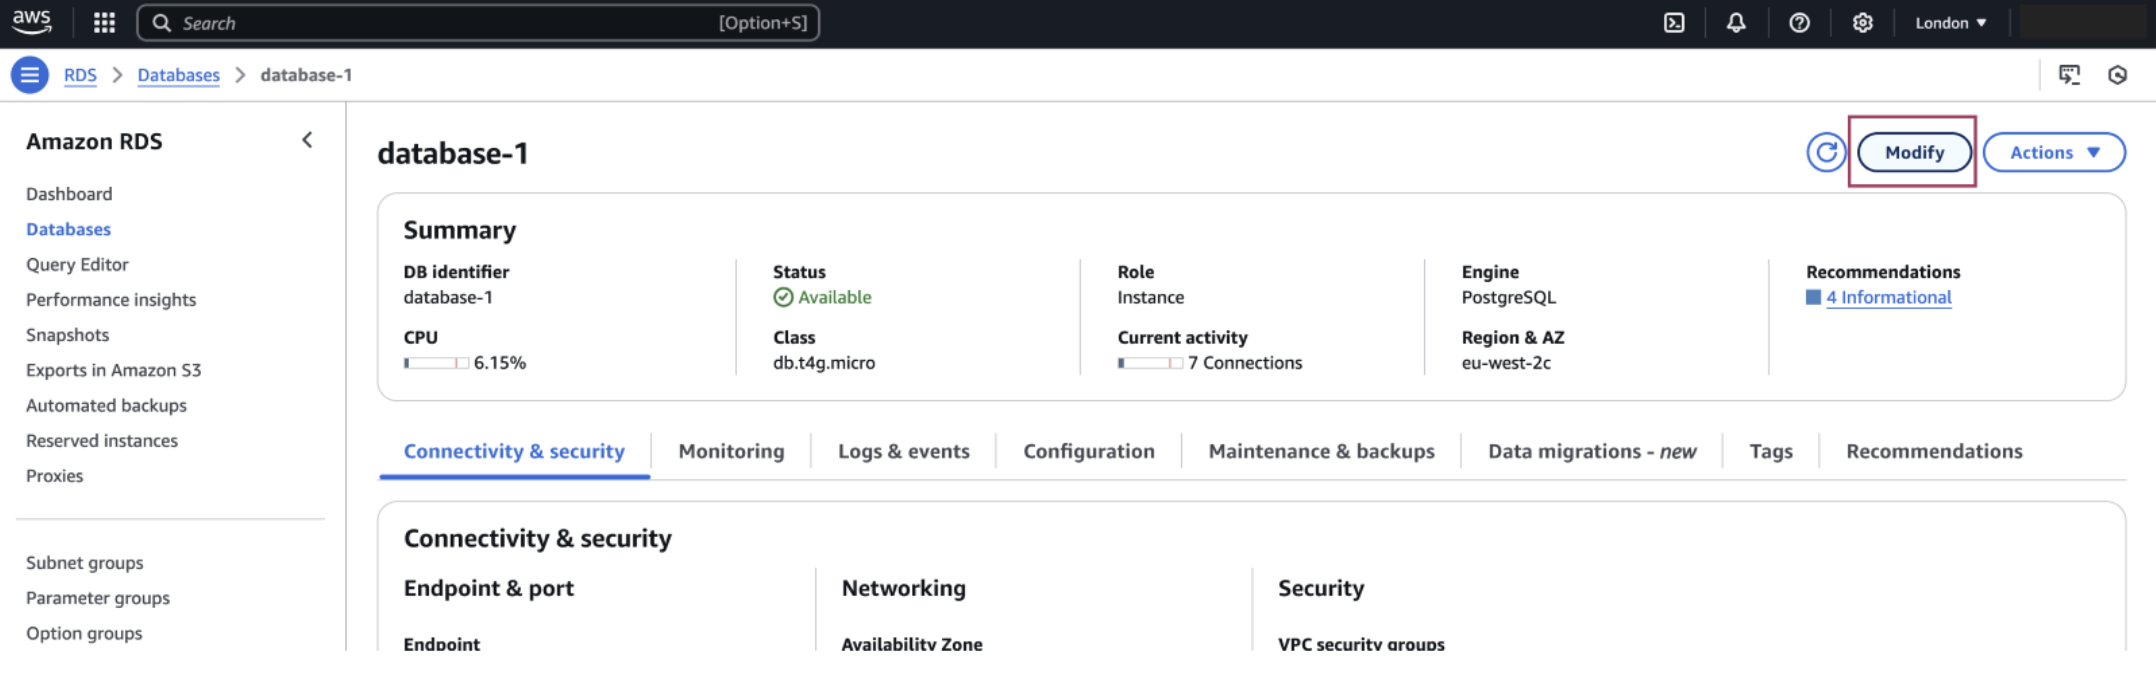Collapse the Amazon RDS side panel
Image resolution: width=2156 pixels, height=674 pixels.
(x=307, y=141)
